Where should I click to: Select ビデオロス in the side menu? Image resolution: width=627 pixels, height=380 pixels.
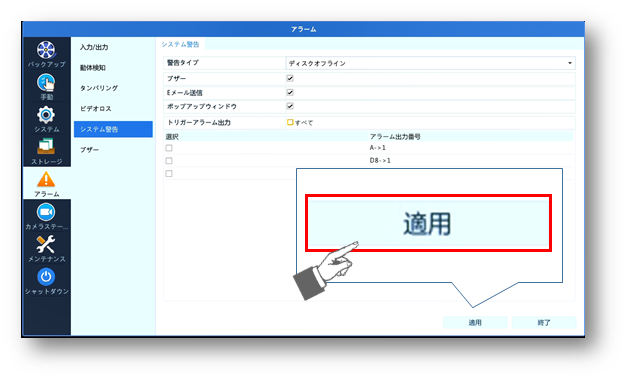click(96, 109)
